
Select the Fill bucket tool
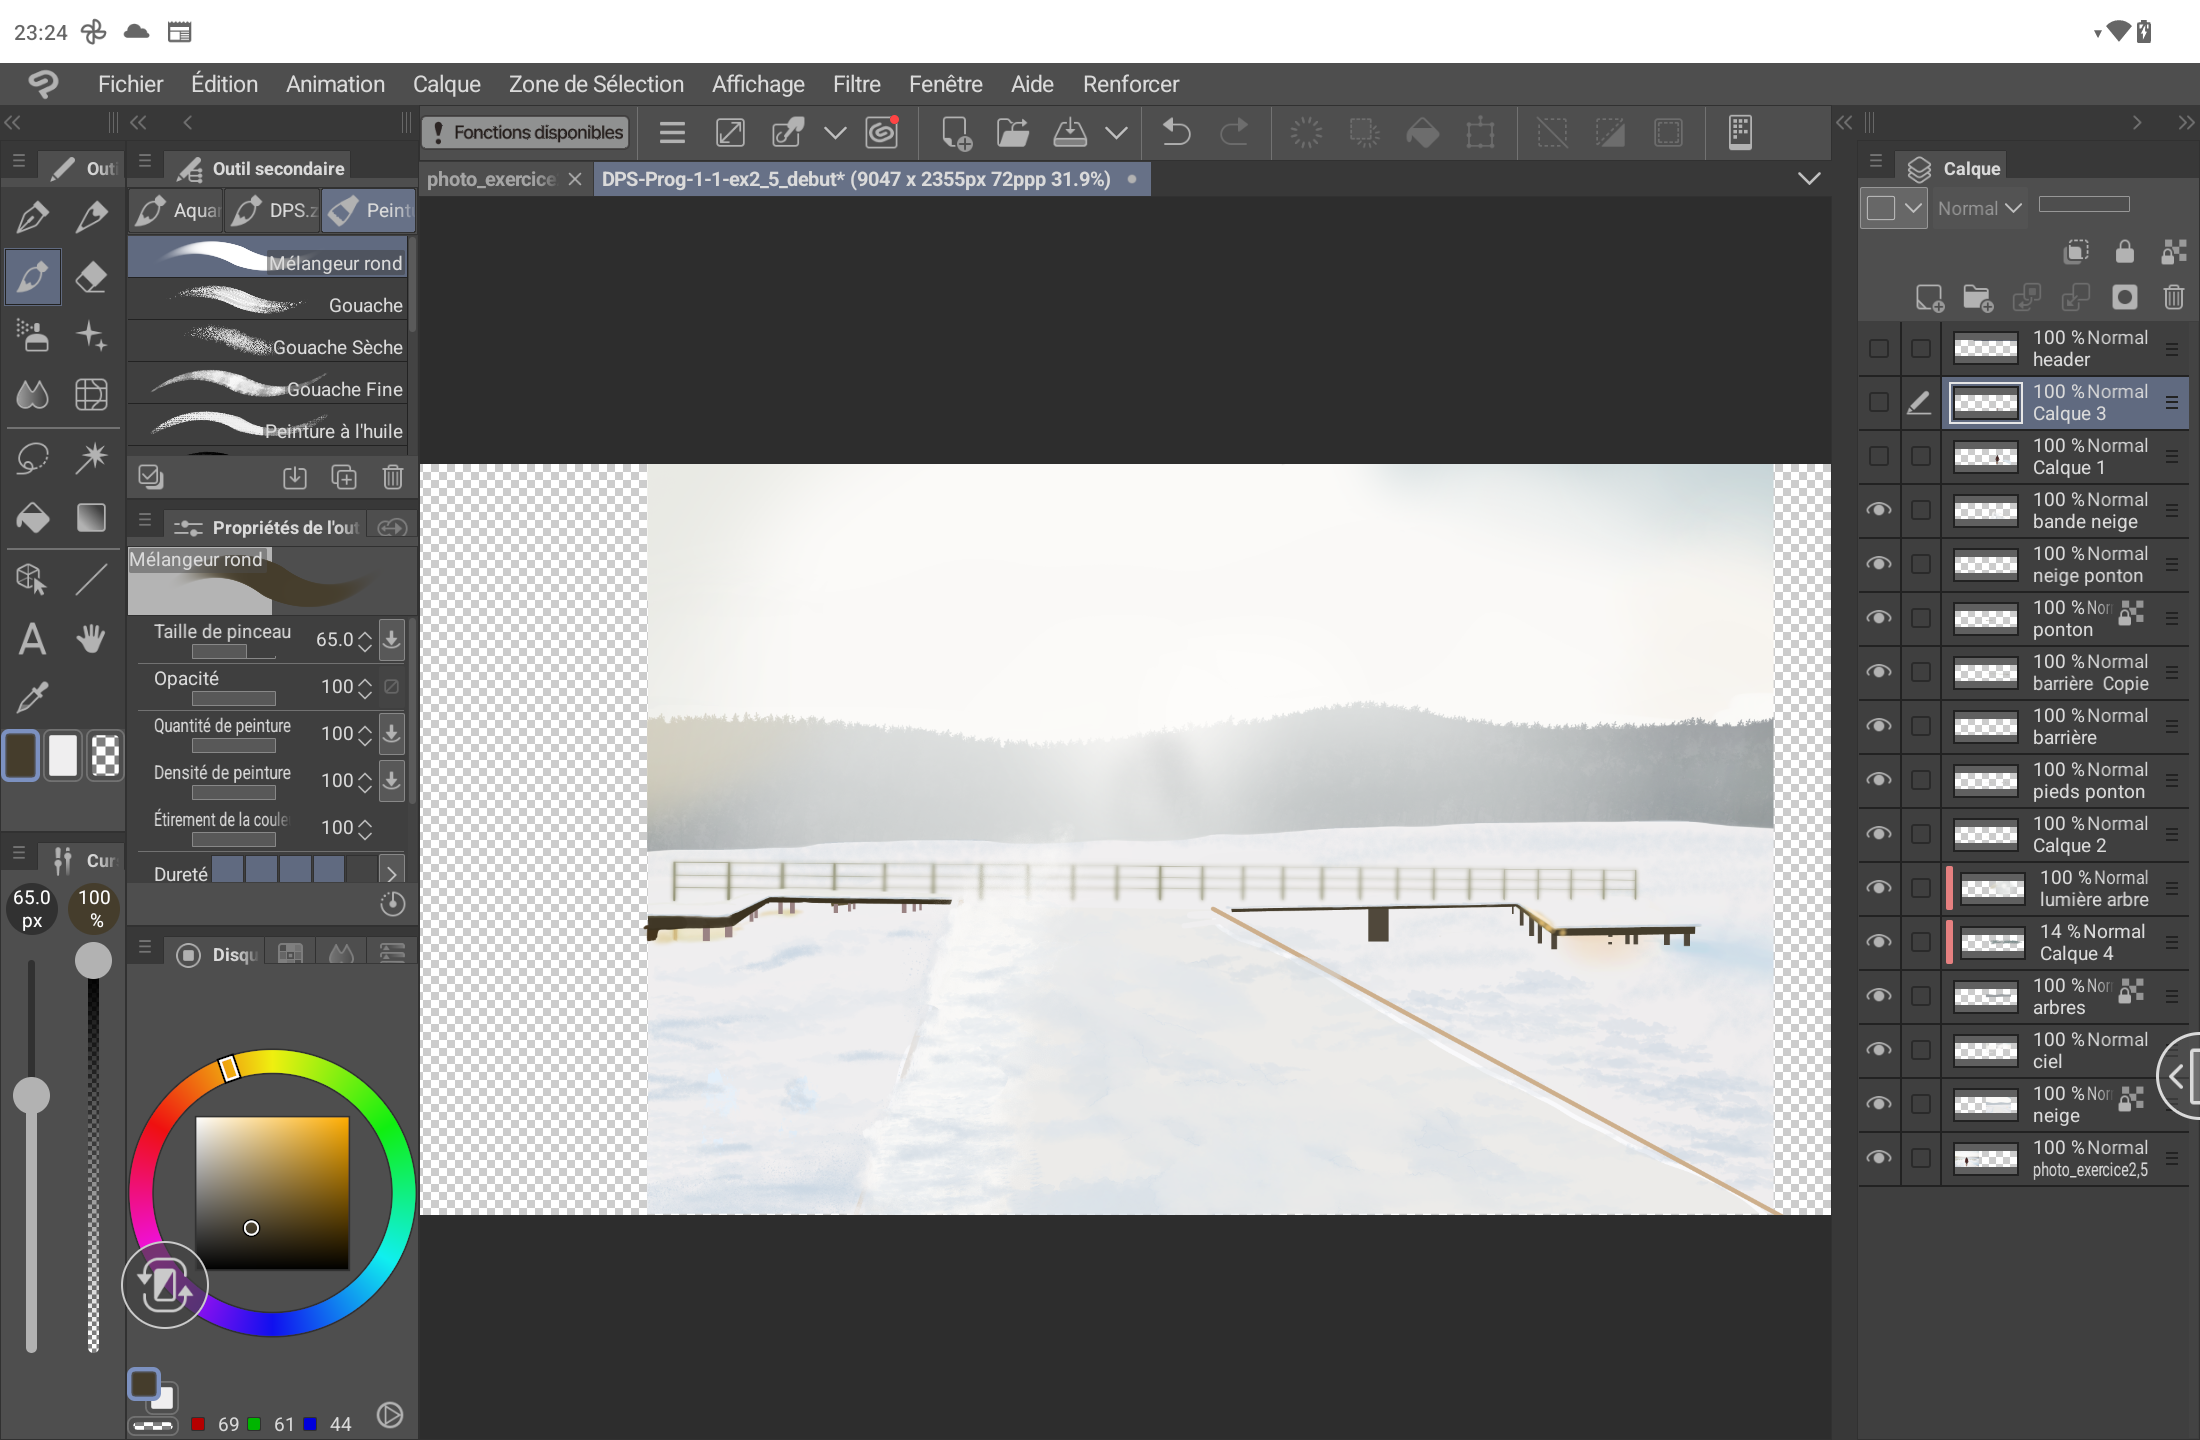32,517
